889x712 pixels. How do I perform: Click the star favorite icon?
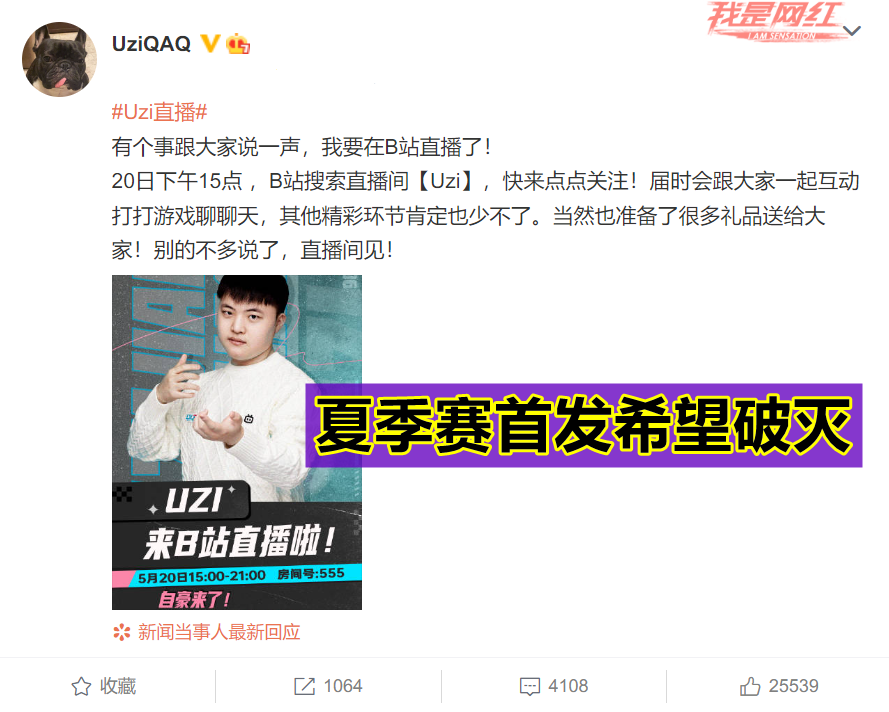(81, 686)
